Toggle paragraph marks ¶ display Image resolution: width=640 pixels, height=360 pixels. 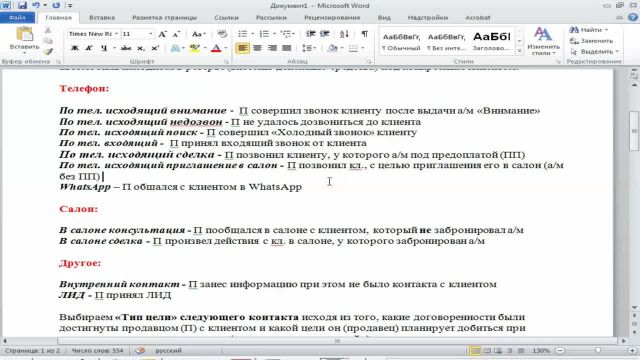click(364, 34)
